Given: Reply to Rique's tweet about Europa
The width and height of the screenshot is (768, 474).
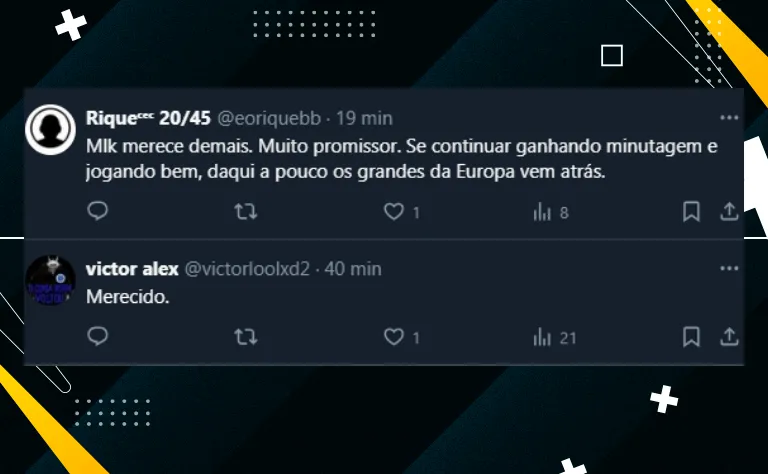Looking at the screenshot, I should [97, 211].
